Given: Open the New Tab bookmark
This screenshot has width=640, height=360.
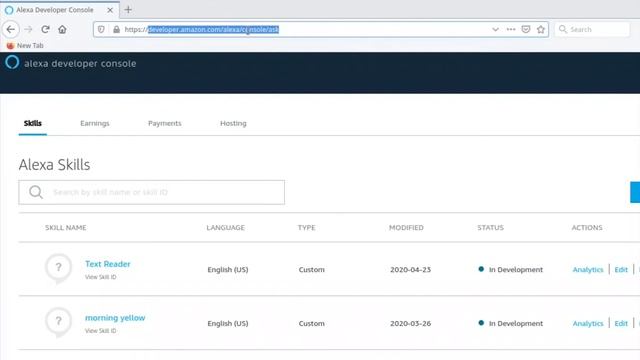Looking at the screenshot, I should pyautogui.click(x=25, y=45).
